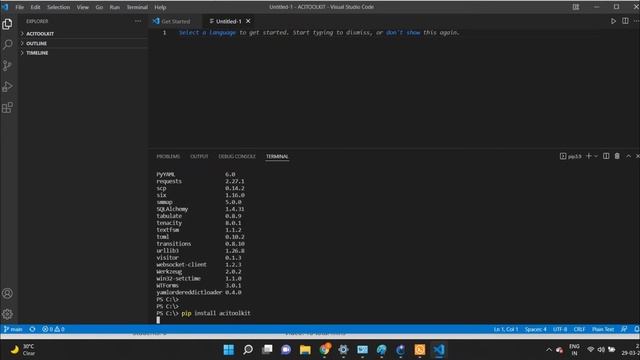Select the TERMINAL panel tab
The width and height of the screenshot is (640, 360).
click(277, 156)
